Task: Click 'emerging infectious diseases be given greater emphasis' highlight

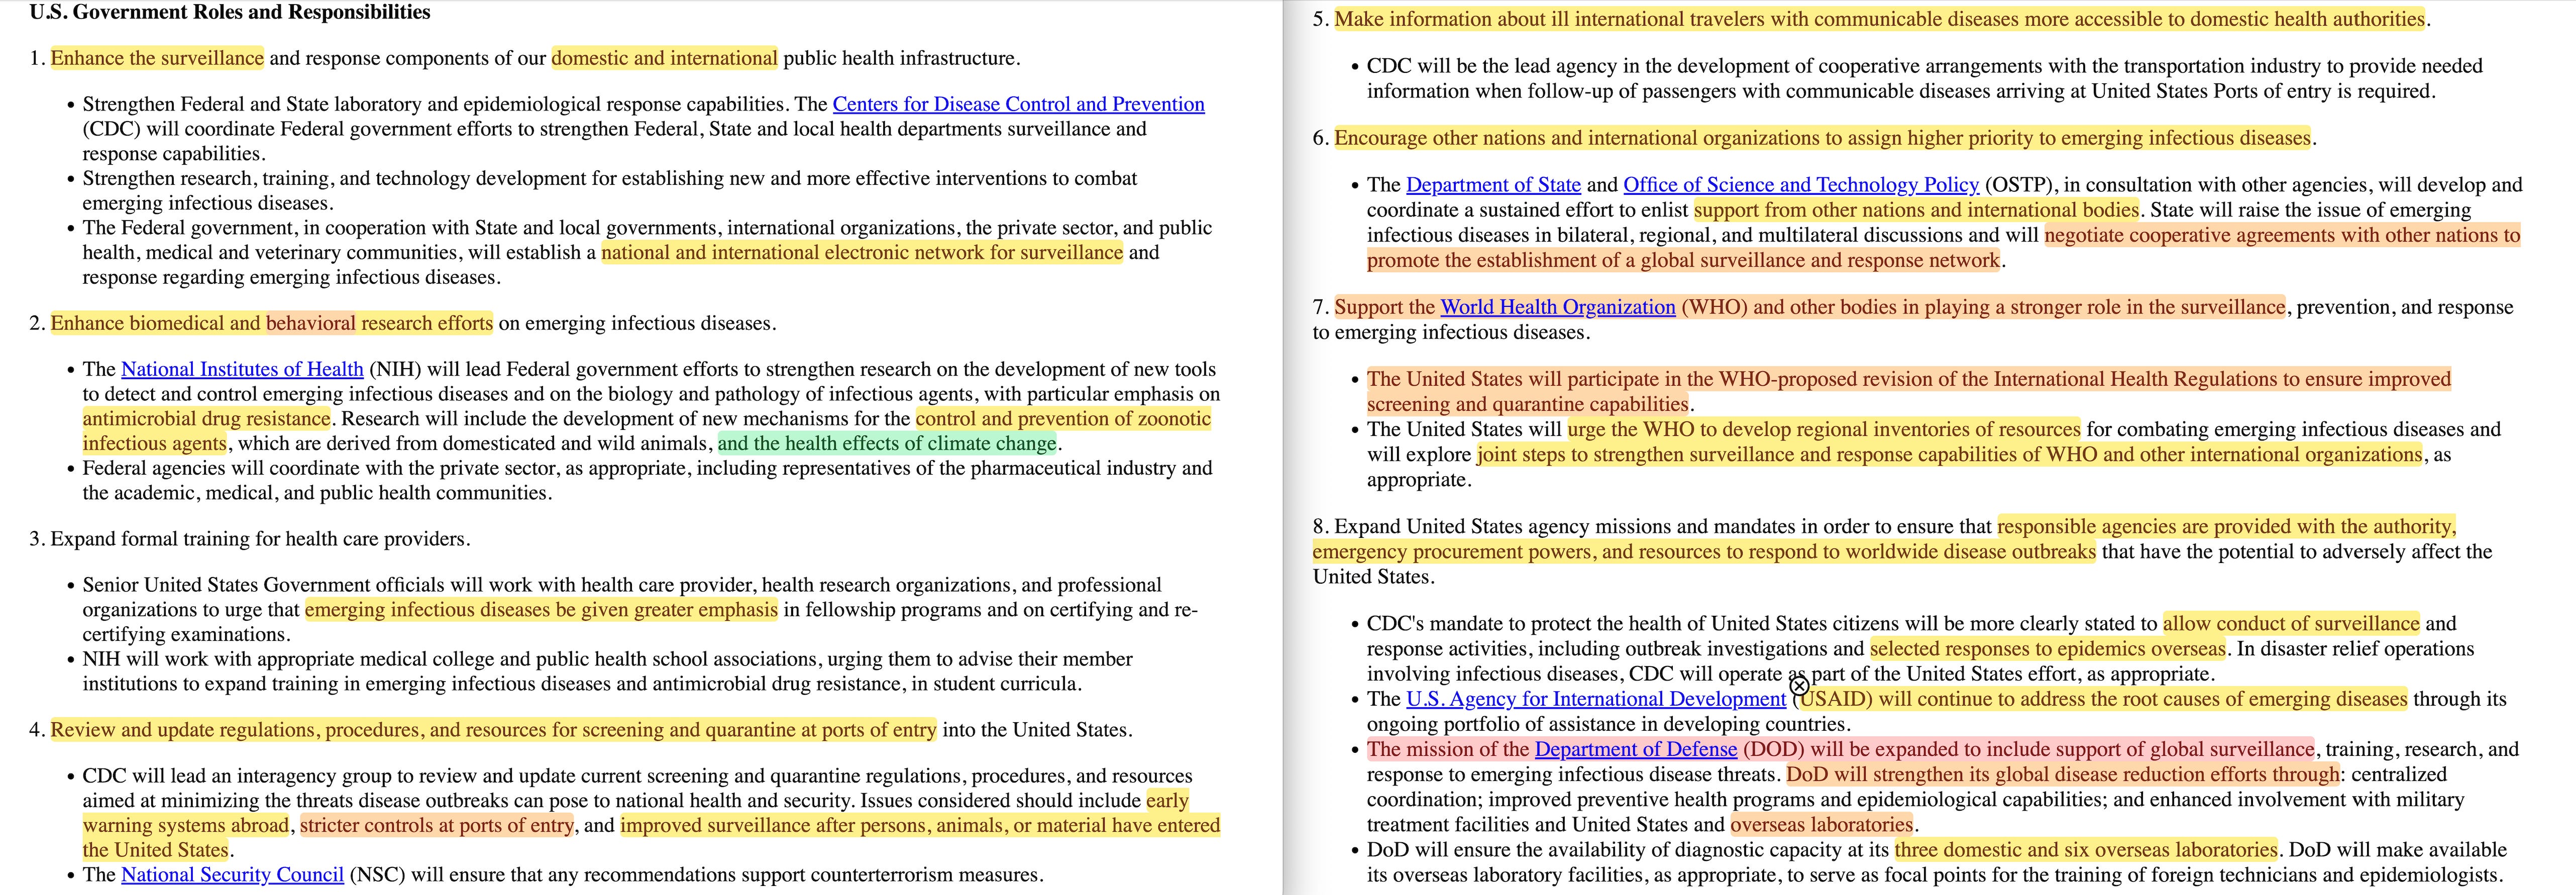Action: (541, 610)
